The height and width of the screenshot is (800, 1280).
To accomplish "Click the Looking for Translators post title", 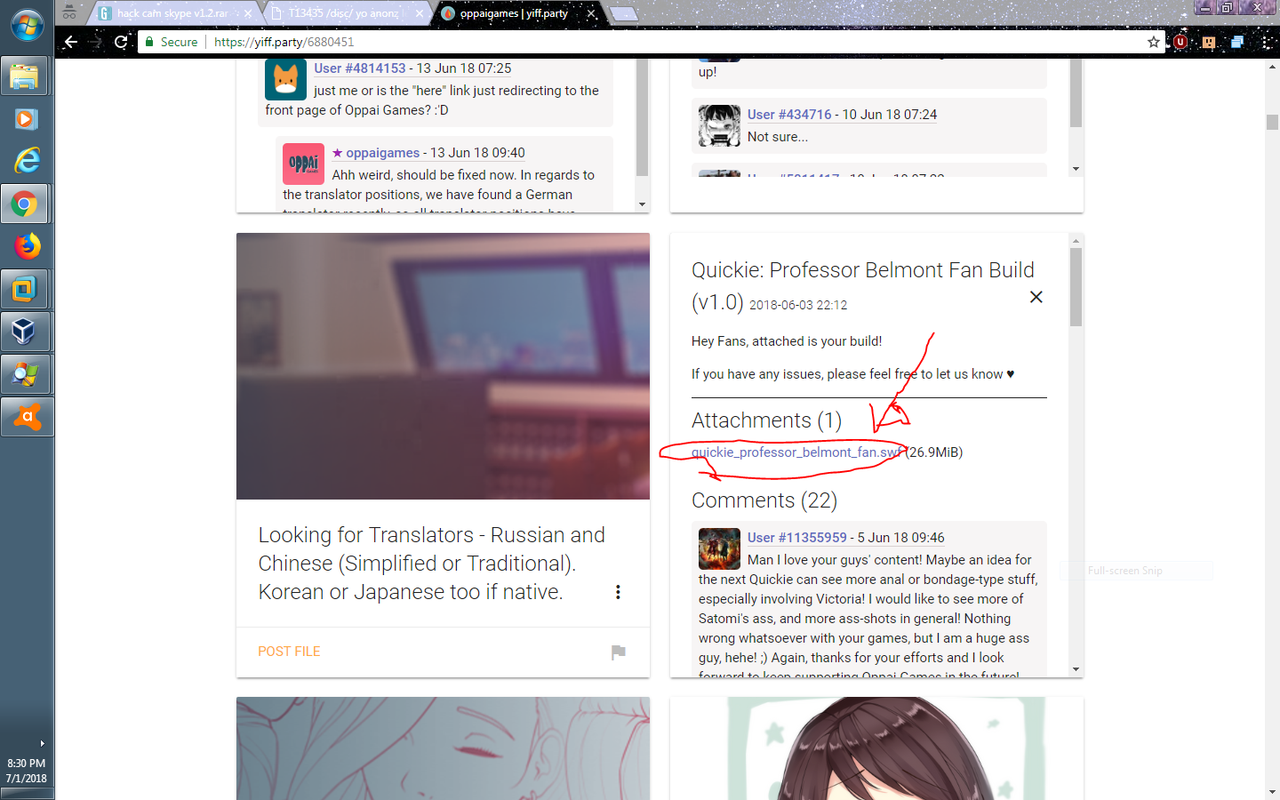I will click(x=431, y=563).
